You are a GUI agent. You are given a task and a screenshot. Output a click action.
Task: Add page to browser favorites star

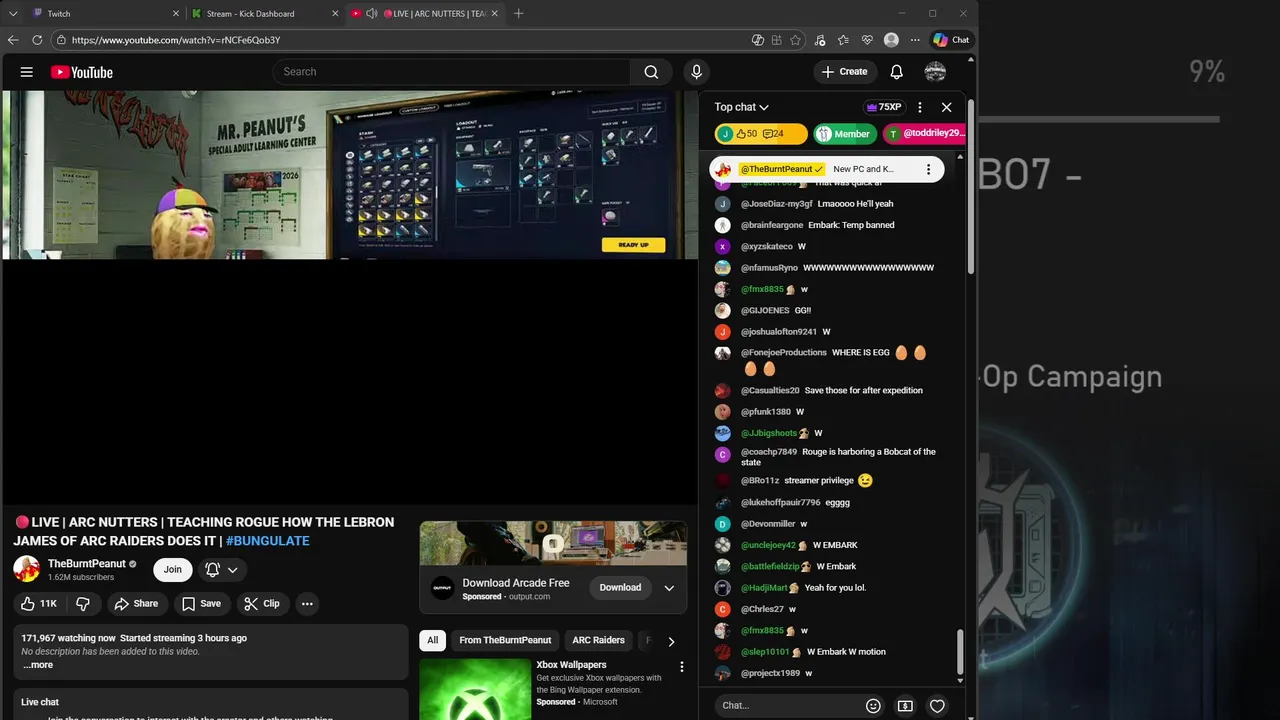pos(795,40)
